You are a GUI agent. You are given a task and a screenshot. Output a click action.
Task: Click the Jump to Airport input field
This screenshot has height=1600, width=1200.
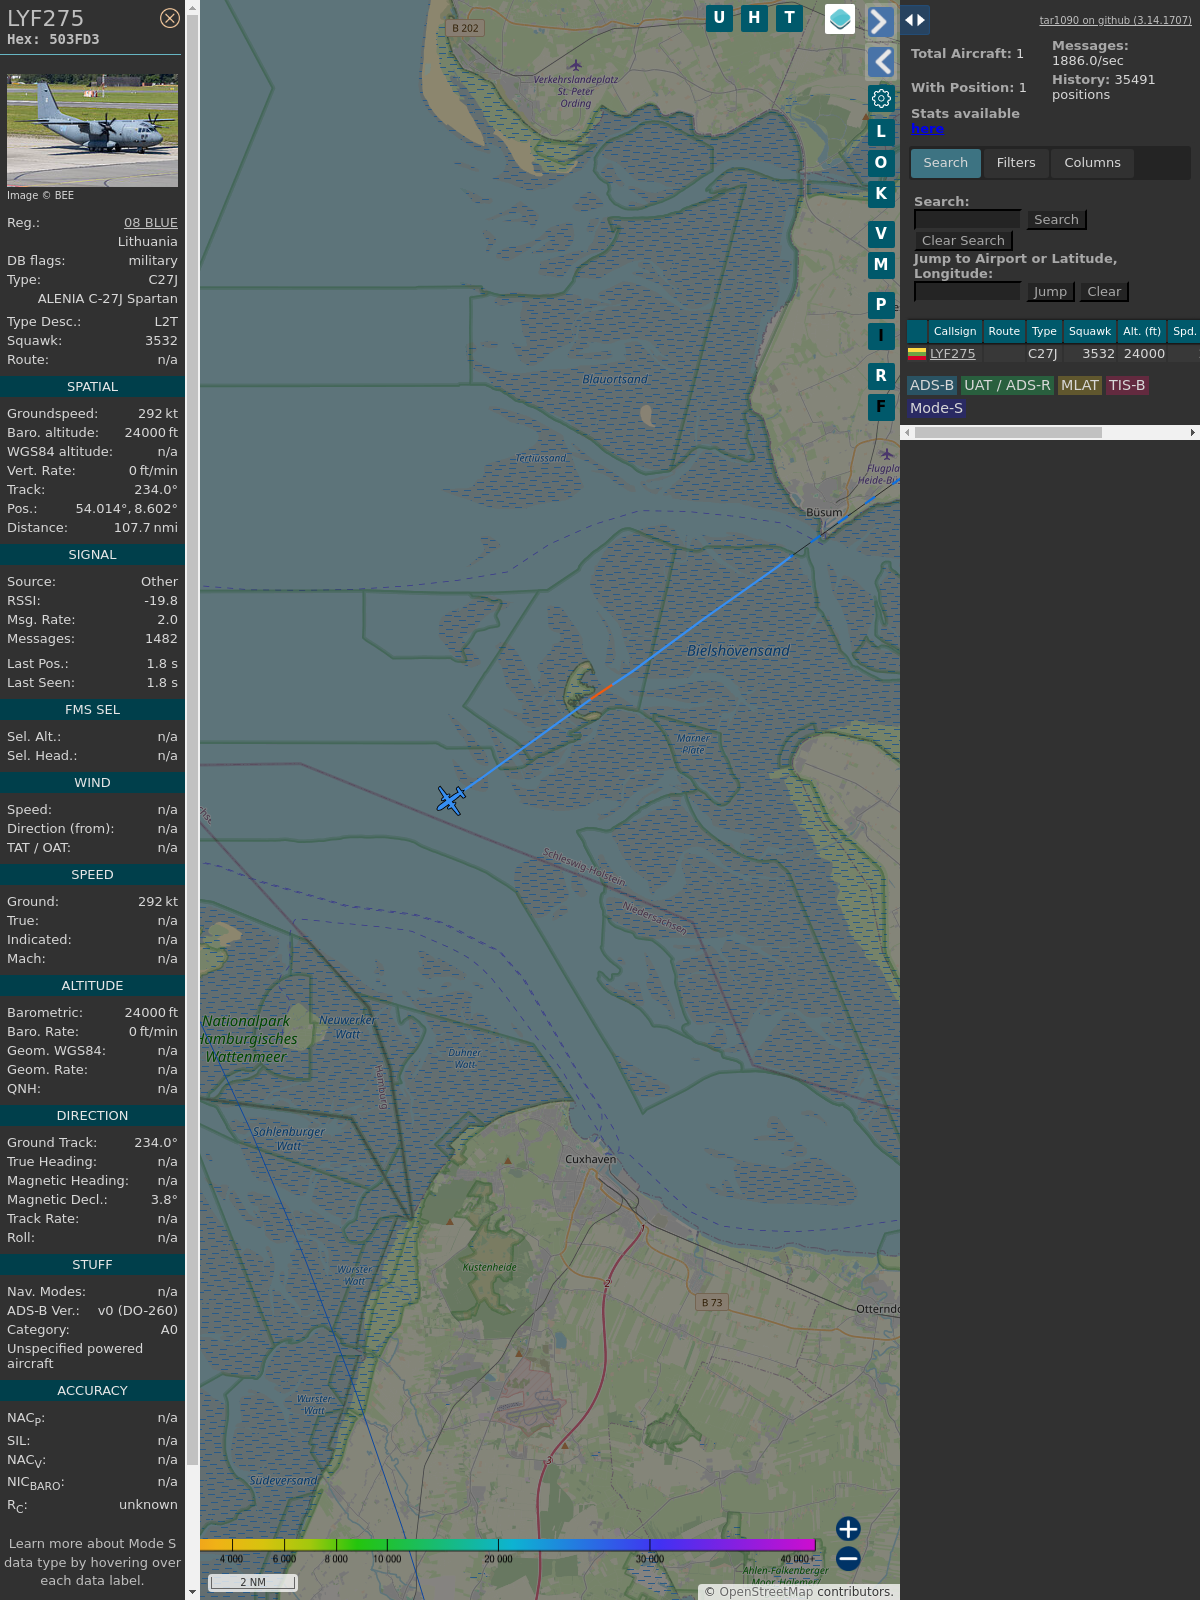(967, 292)
